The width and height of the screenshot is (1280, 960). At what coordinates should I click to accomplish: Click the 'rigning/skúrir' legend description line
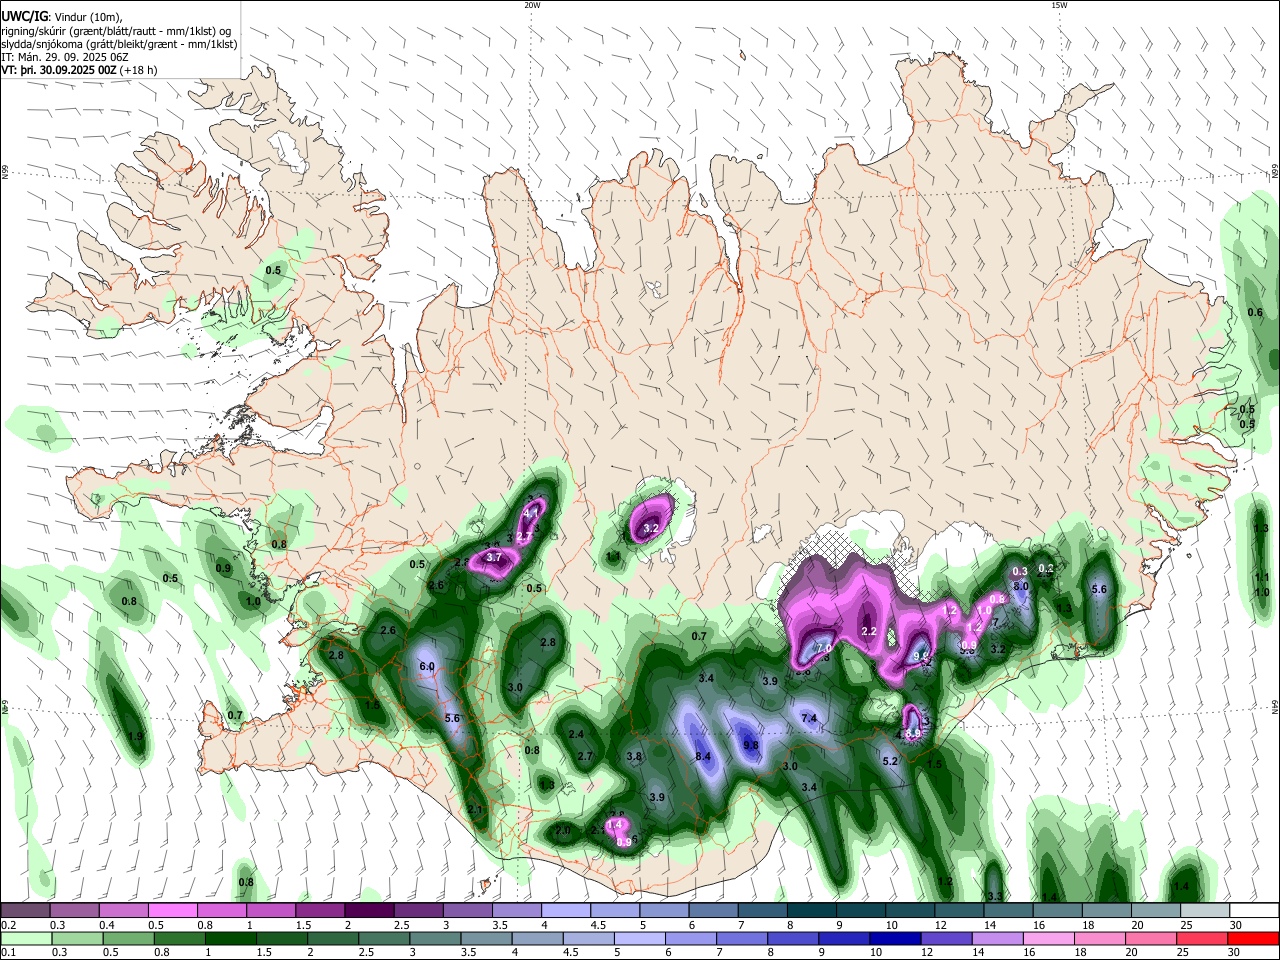point(116,31)
